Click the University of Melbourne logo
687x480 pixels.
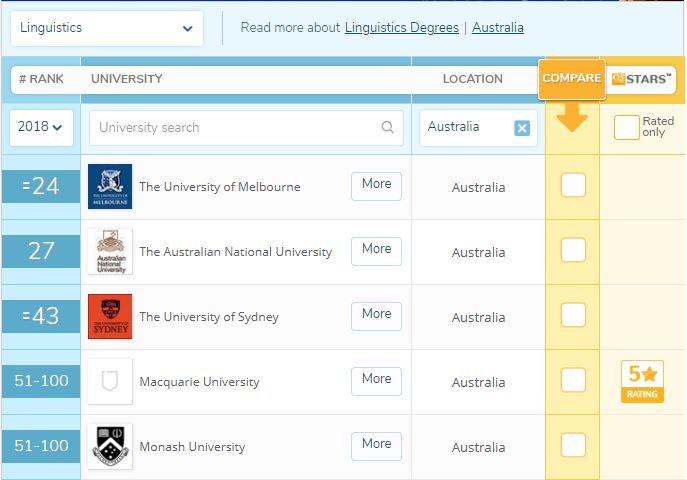110,187
